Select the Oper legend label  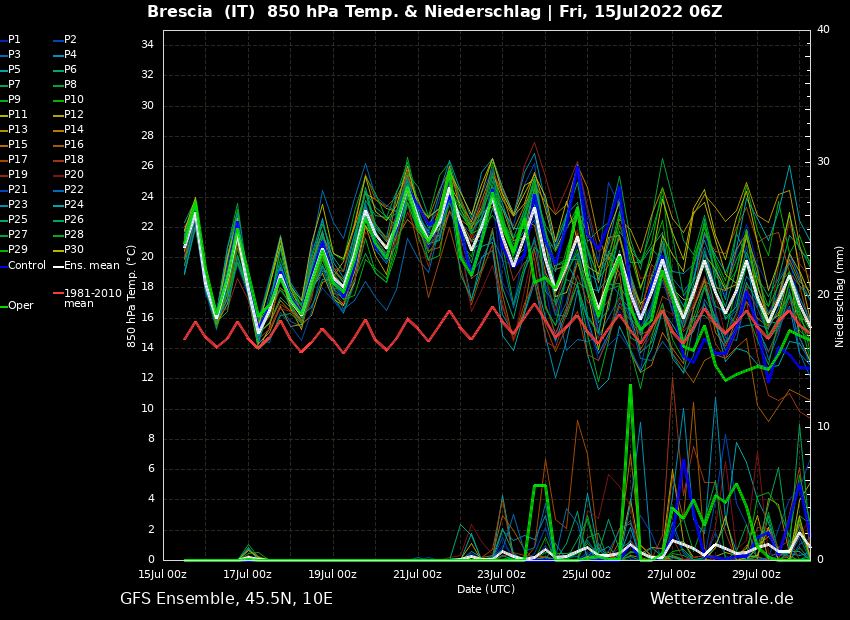(21, 306)
